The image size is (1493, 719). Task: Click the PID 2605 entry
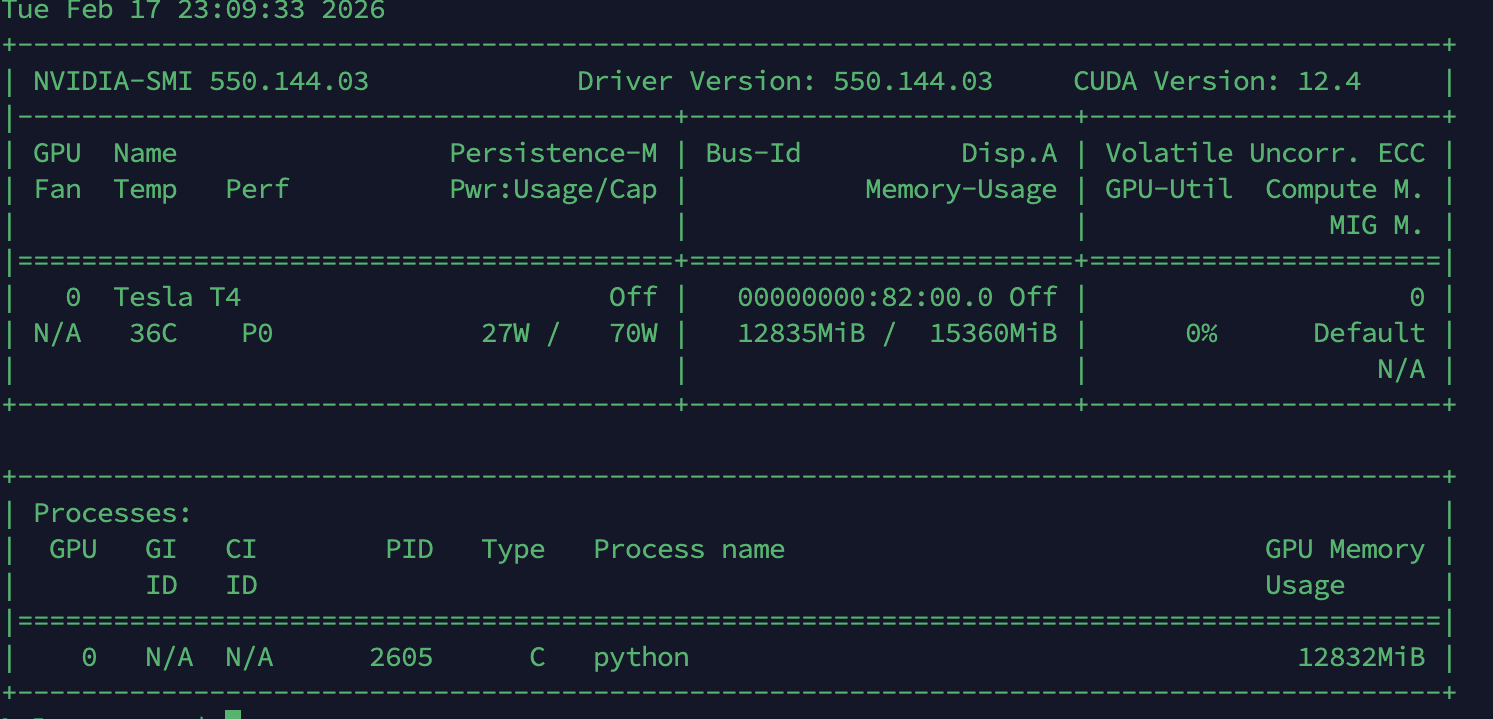point(401,657)
